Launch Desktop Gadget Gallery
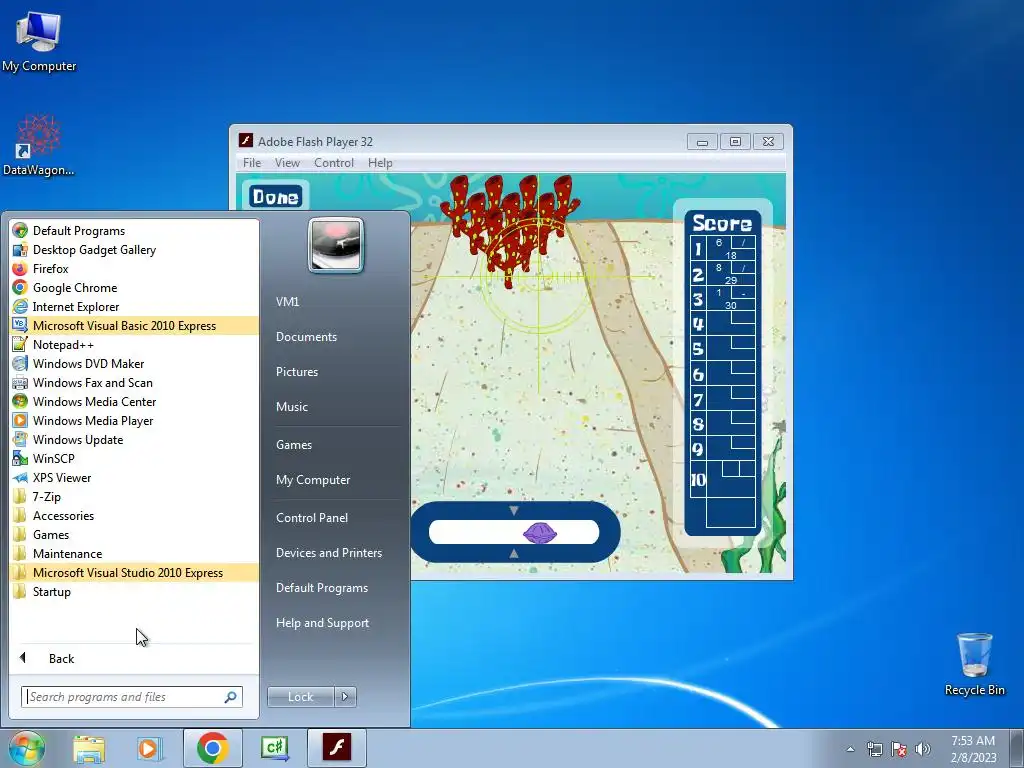The height and width of the screenshot is (768, 1024). [134, 249]
